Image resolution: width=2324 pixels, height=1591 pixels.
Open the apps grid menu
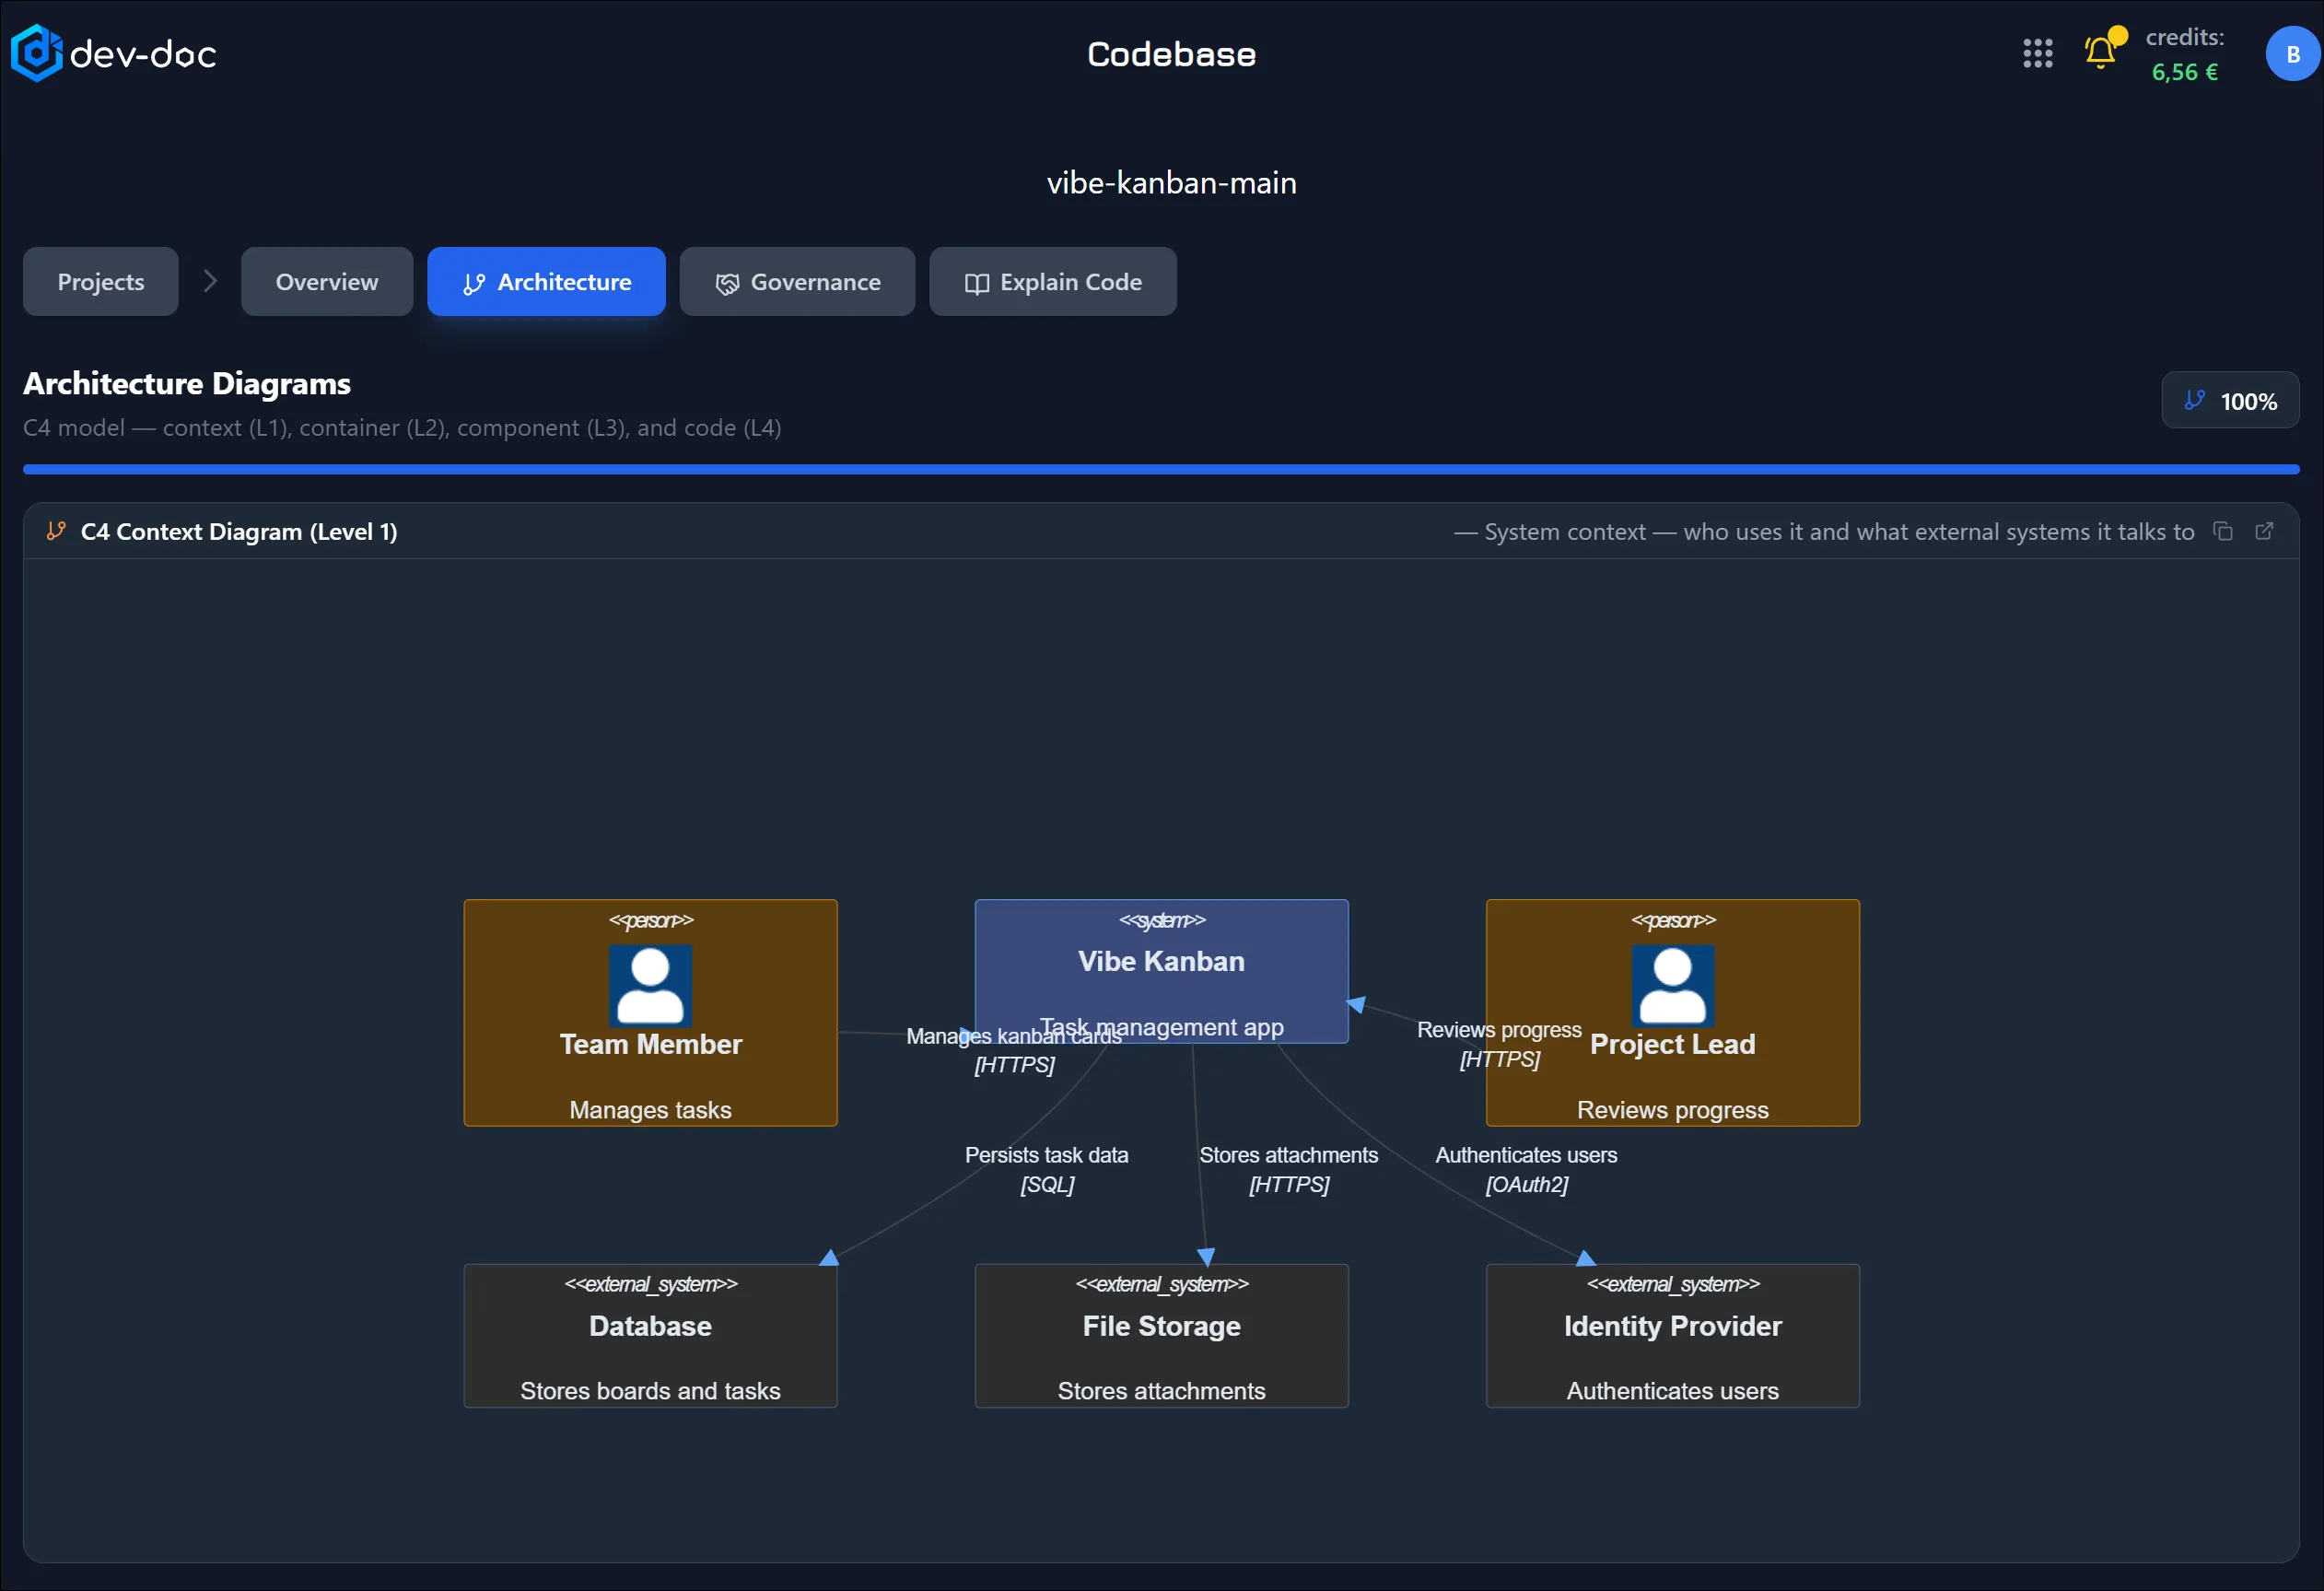click(x=2037, y=53)
